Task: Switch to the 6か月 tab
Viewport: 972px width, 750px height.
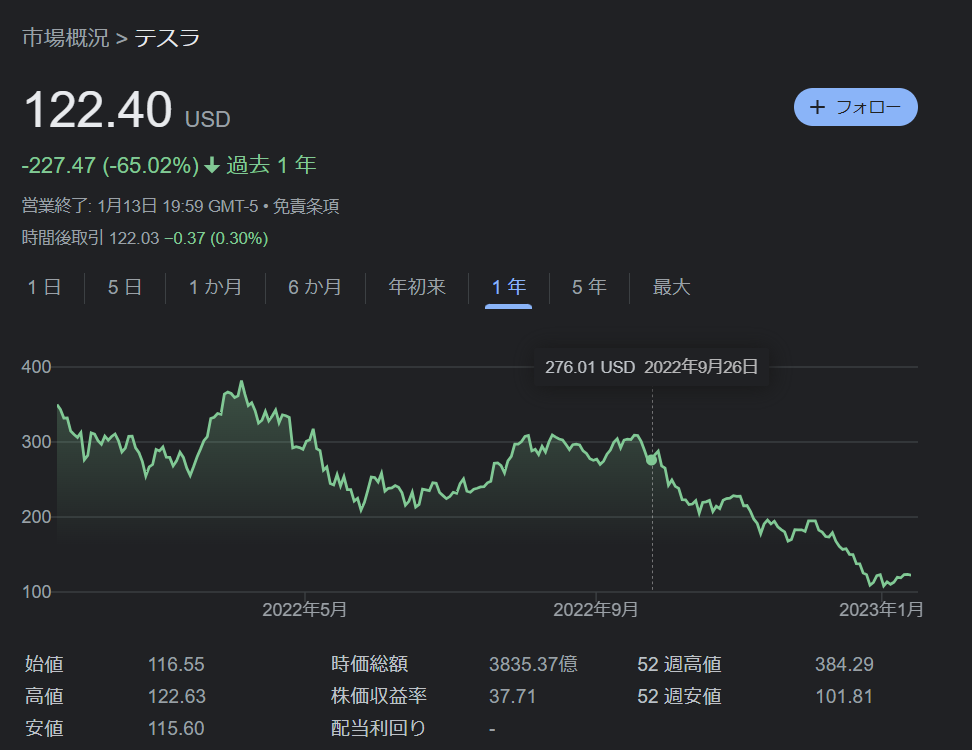Action: (x=315, y=287)
